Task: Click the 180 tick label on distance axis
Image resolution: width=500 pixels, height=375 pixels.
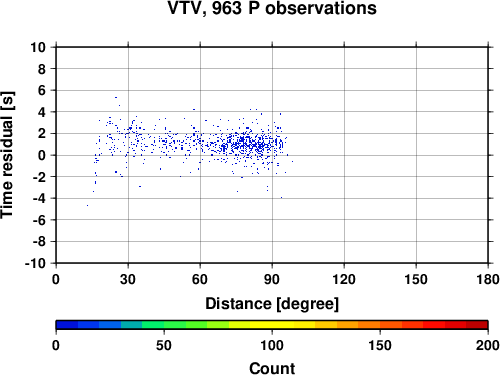Action: point(488,279)
